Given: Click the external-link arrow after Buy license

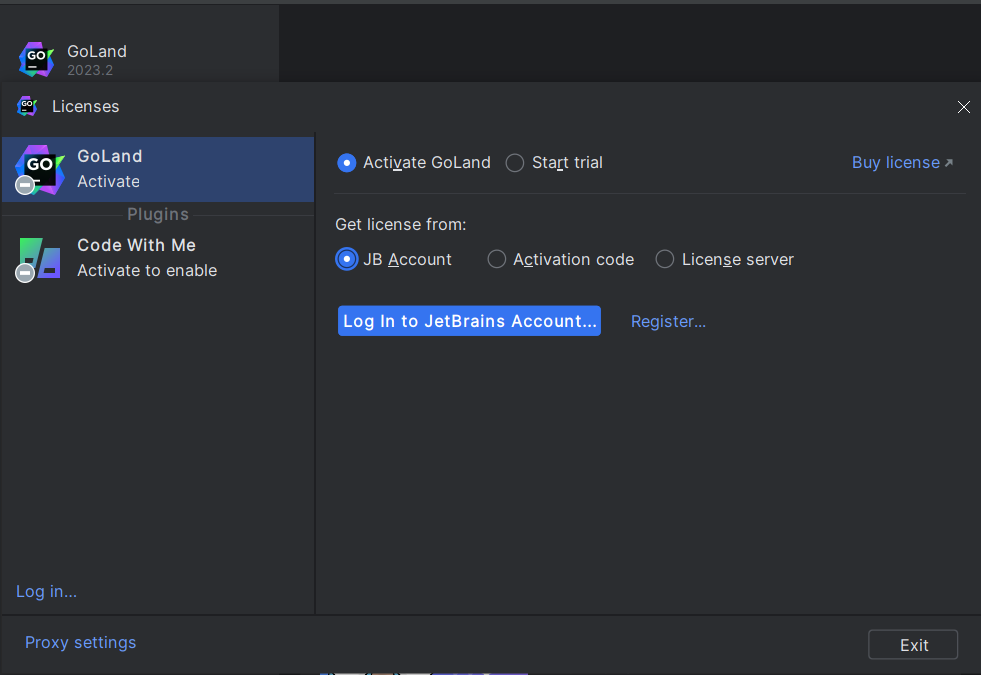Looking at the screenshot, I should (x=949, y=163).
